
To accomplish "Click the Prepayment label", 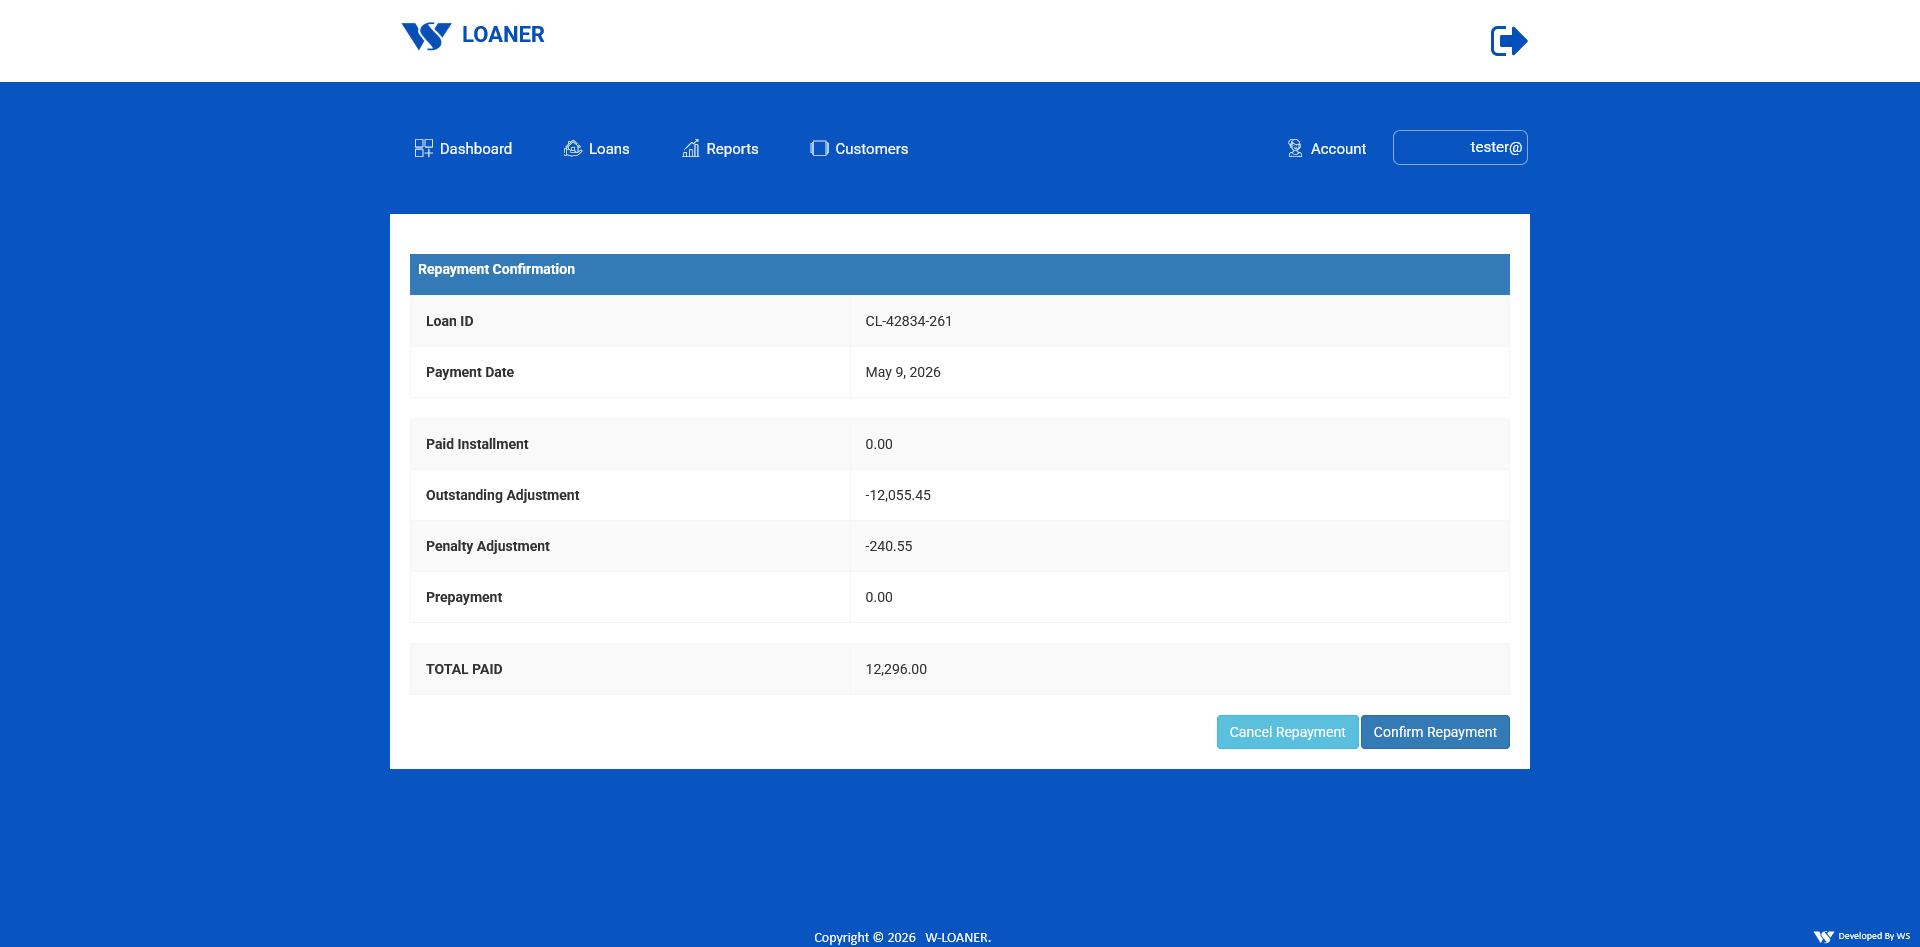I will pyautogui.click(x=464, y=597).
